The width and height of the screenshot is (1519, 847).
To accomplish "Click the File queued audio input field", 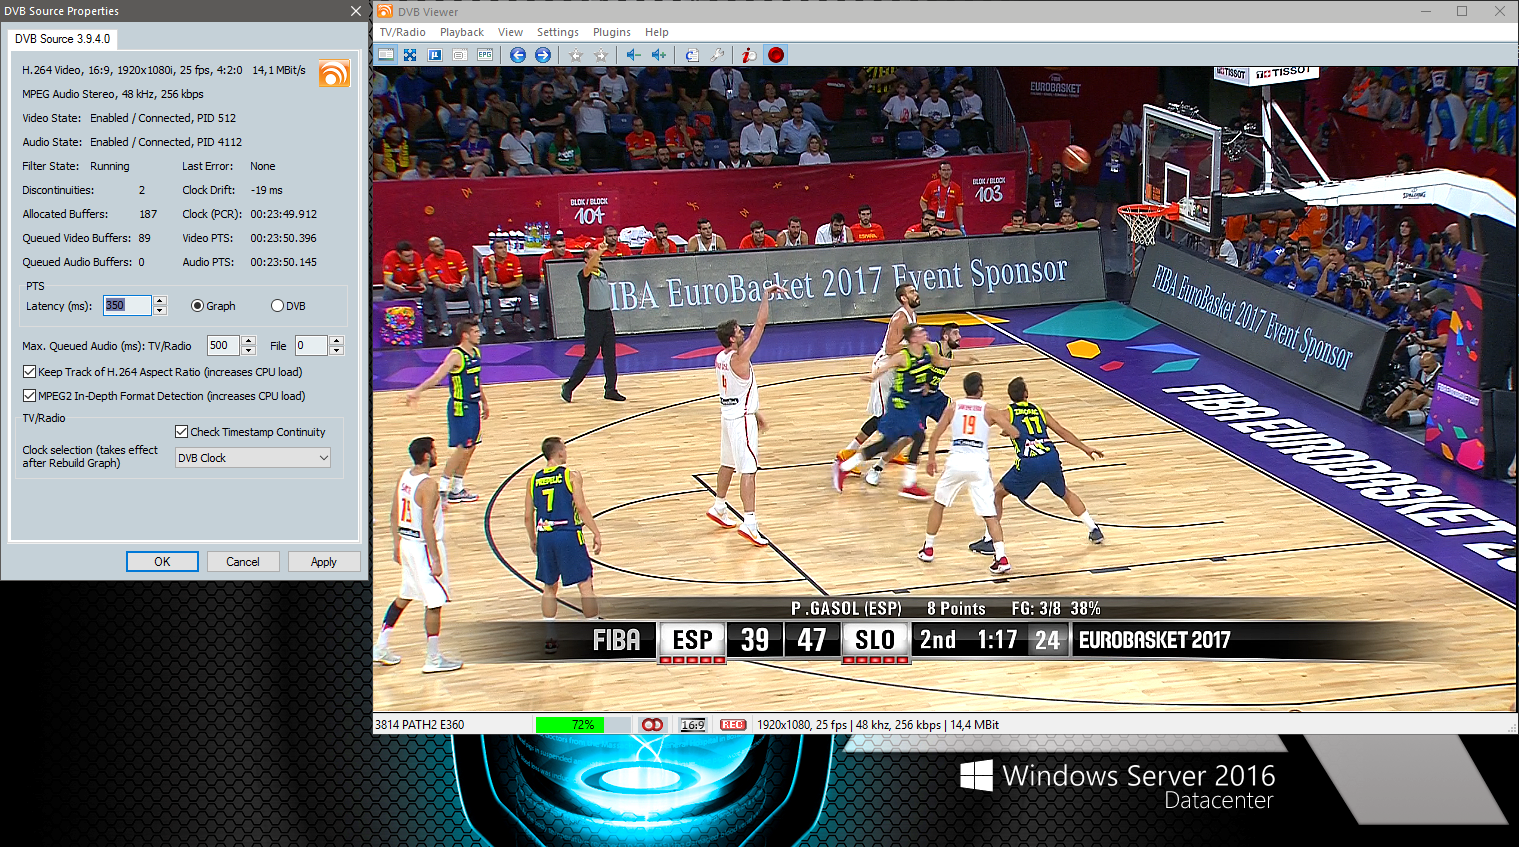I will pos(312,346).
